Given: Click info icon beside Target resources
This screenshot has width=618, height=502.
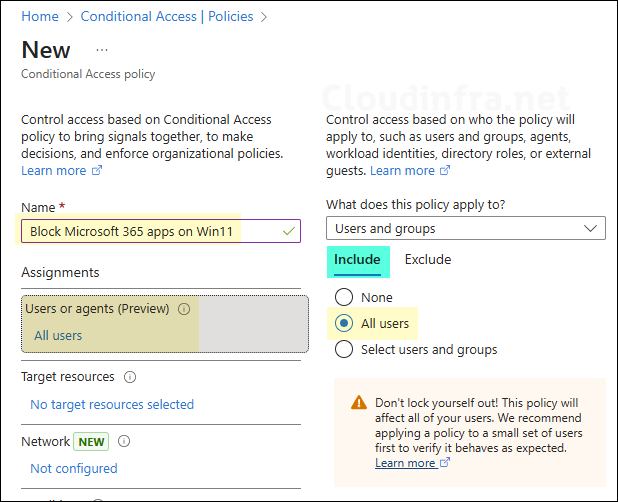Looking at the screenshot, I should tap(131, 377).
